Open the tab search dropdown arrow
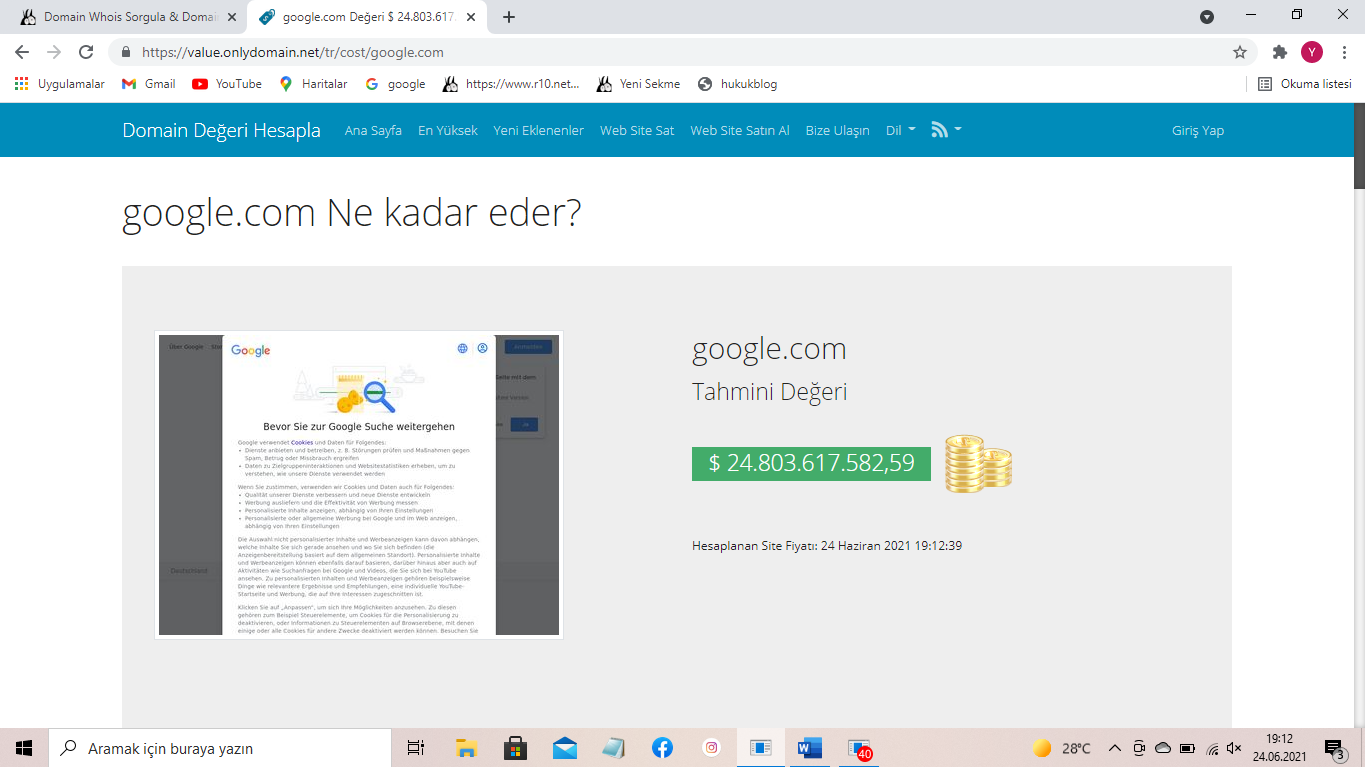Screen dimensions: 1365x767 coord(1207,17)
